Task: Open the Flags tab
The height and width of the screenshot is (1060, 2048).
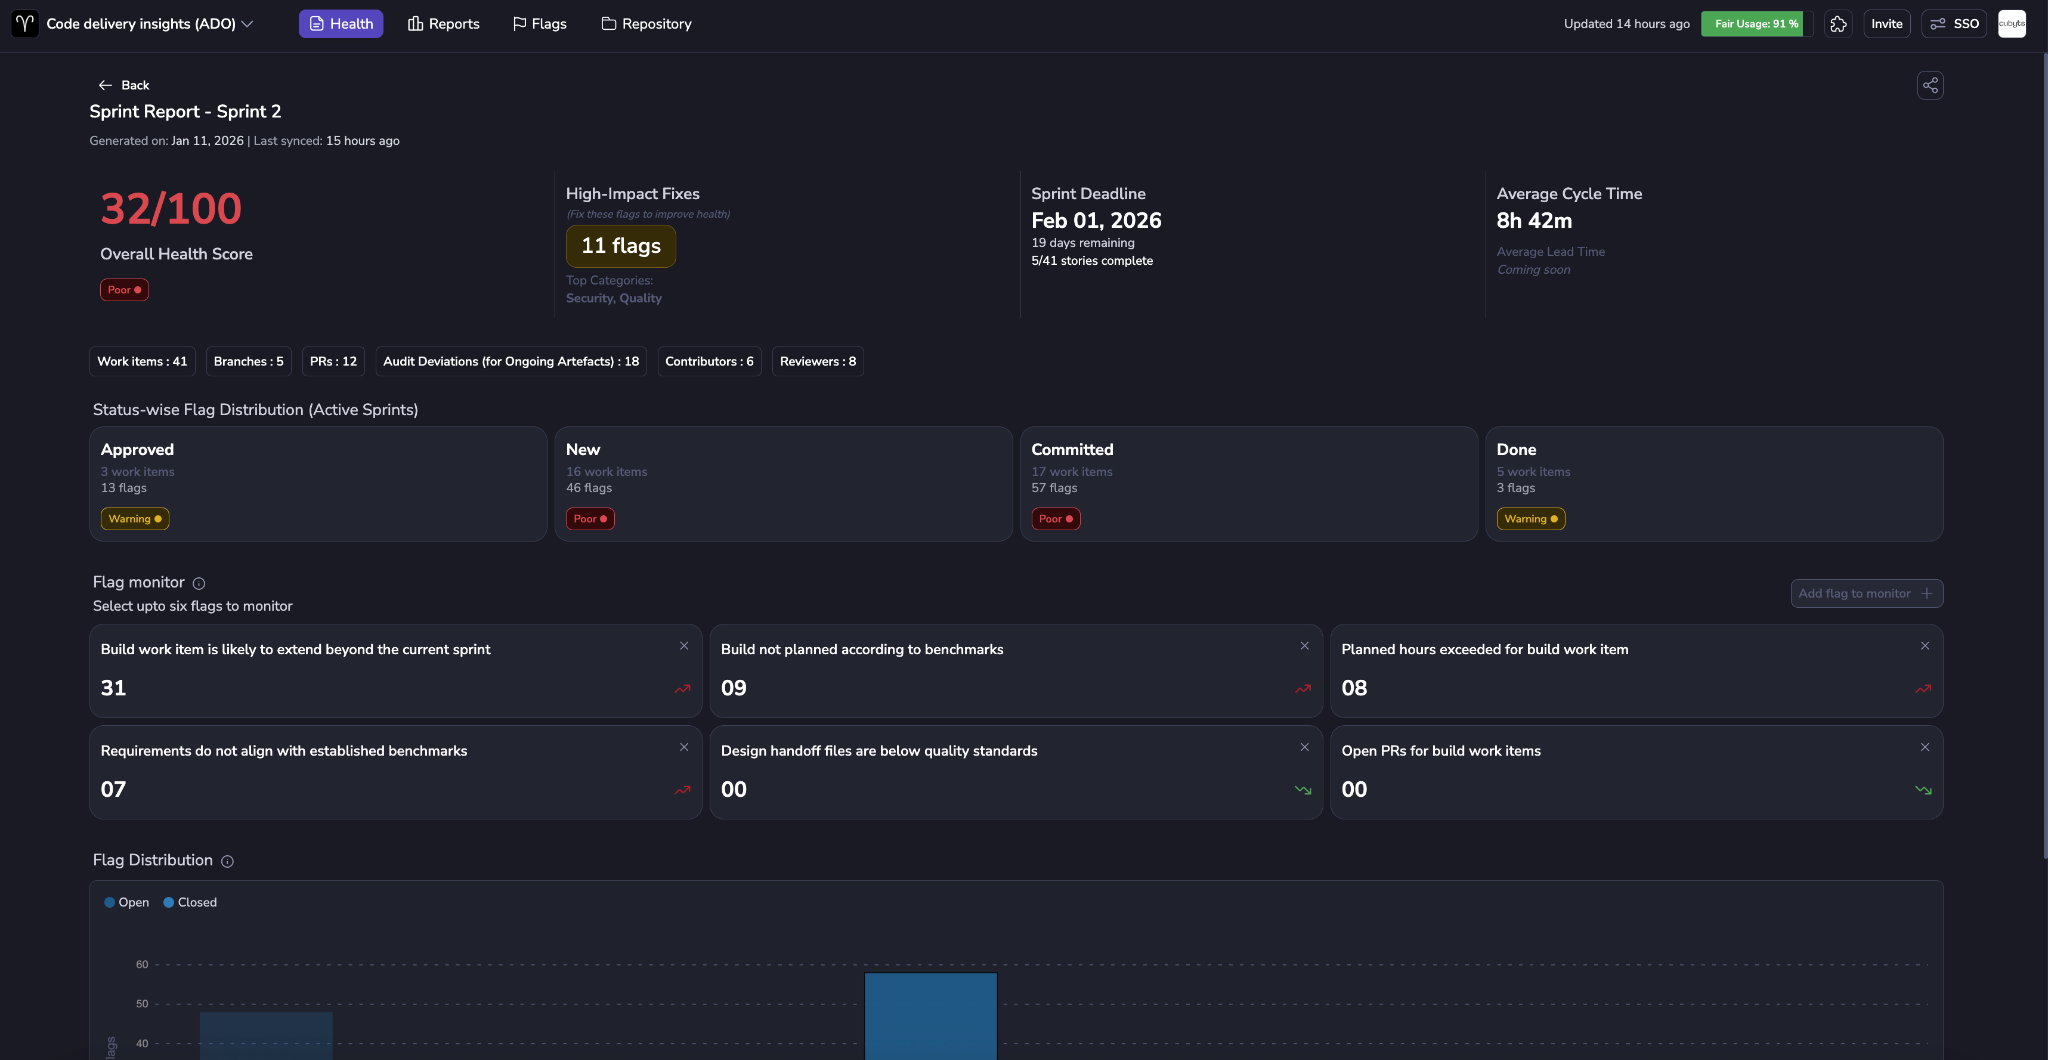Action: (539, 24)
